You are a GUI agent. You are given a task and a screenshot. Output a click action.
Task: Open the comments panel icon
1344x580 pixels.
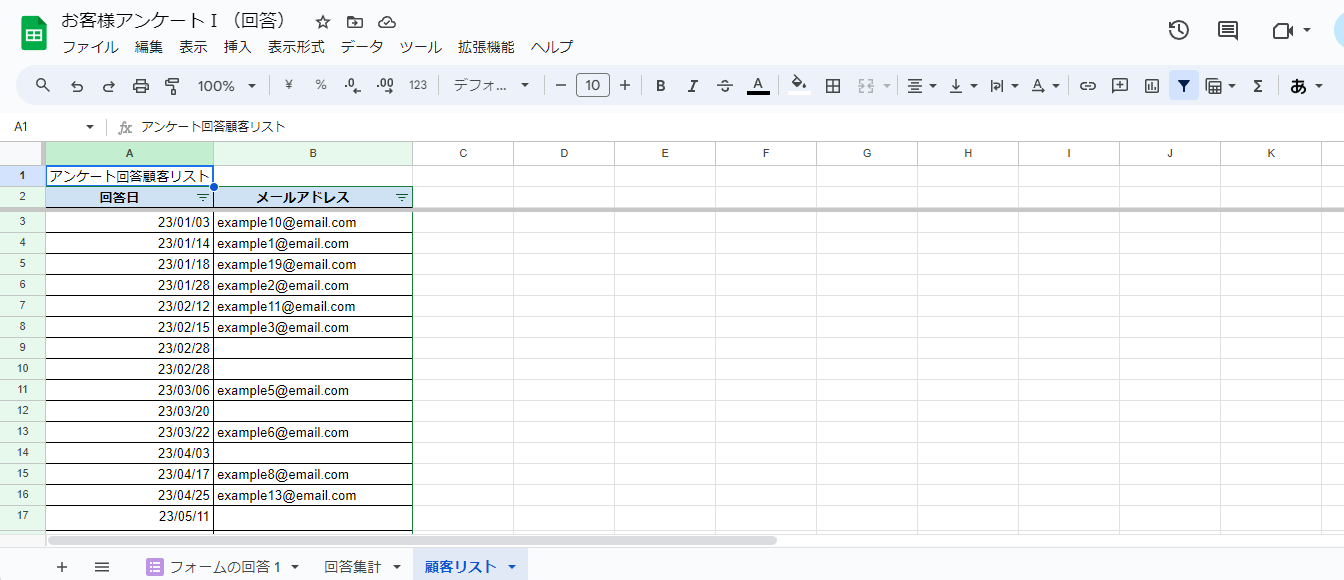[x=1227, y=30]
